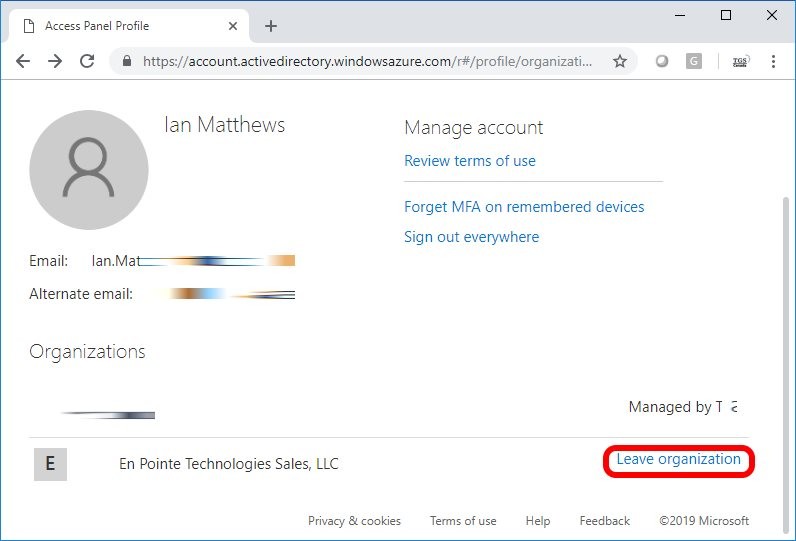Click the G extension icon
Image resolution: width=796 pixels, height=541 pixels.
point(694,61)
